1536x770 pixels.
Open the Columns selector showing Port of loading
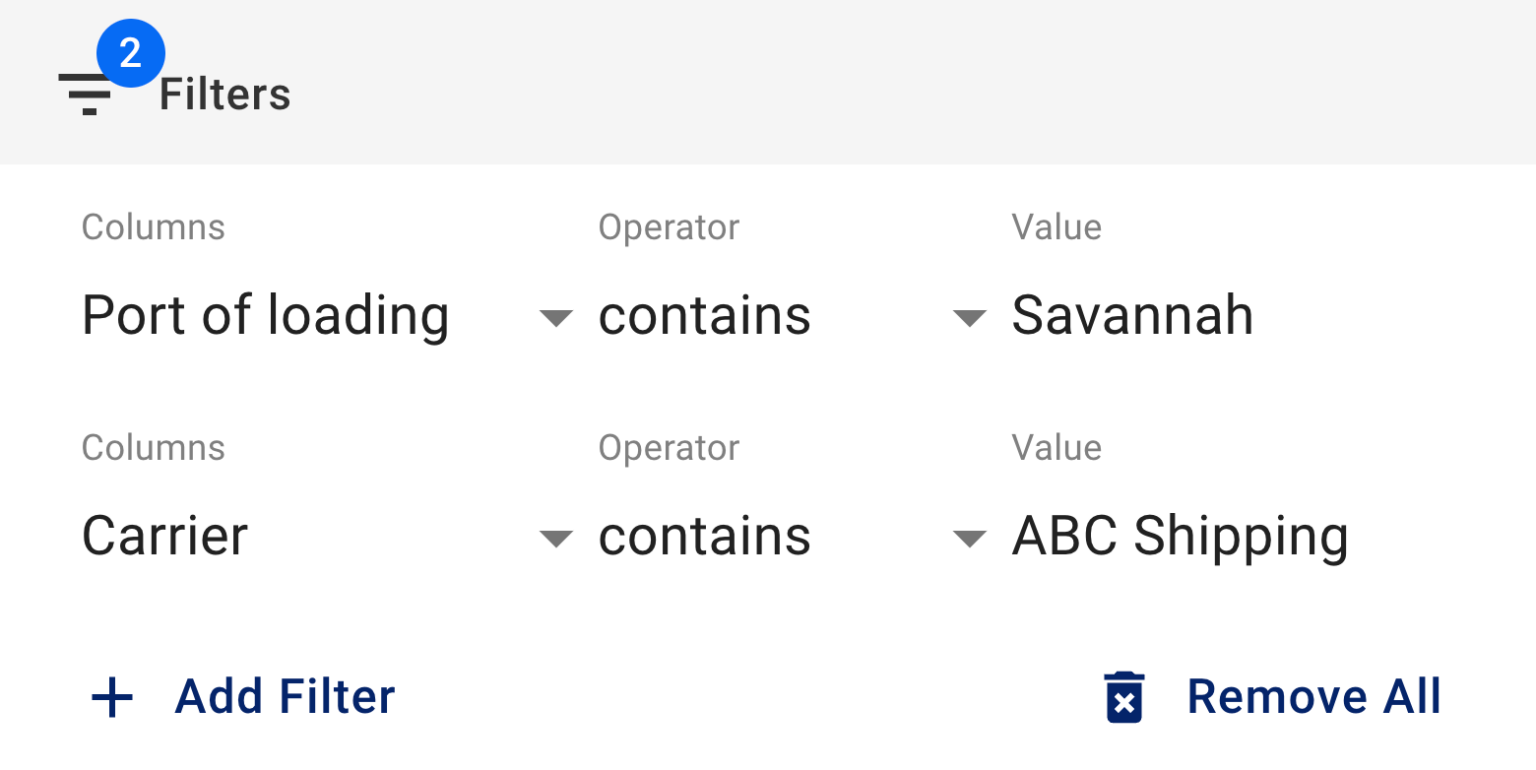[265, 315]
